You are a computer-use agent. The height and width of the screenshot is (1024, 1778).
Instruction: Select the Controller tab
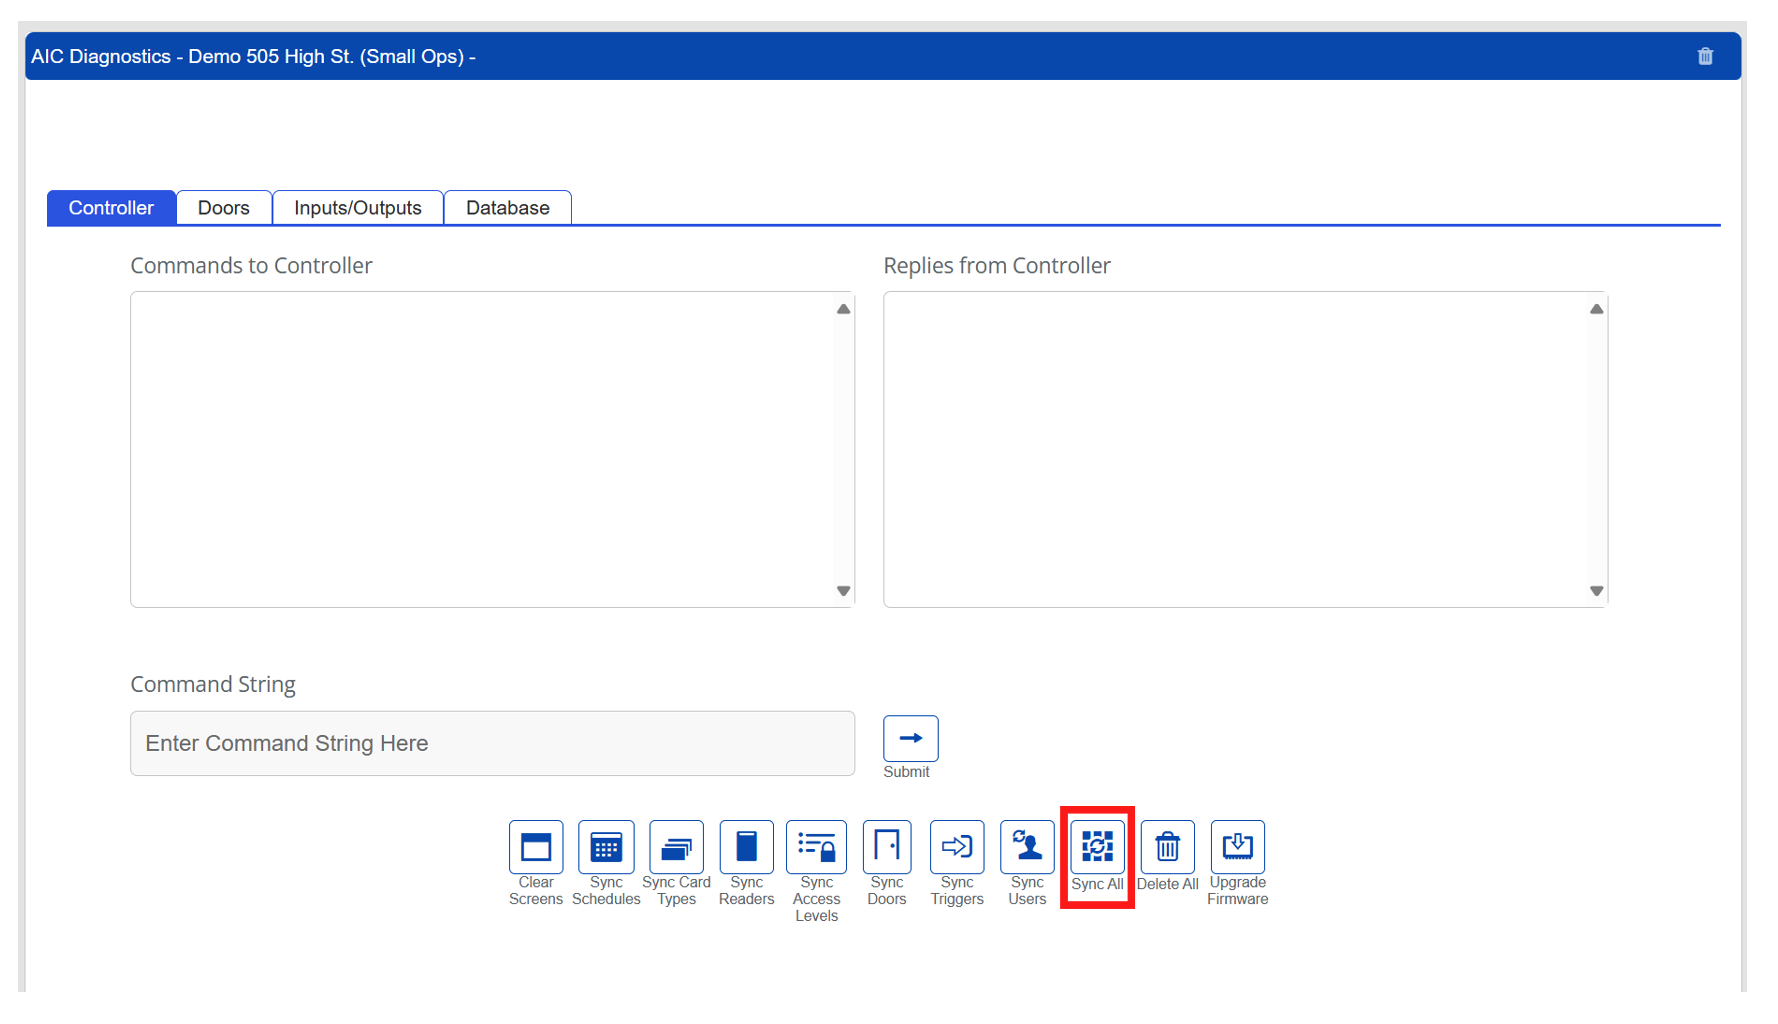(111, 208)
